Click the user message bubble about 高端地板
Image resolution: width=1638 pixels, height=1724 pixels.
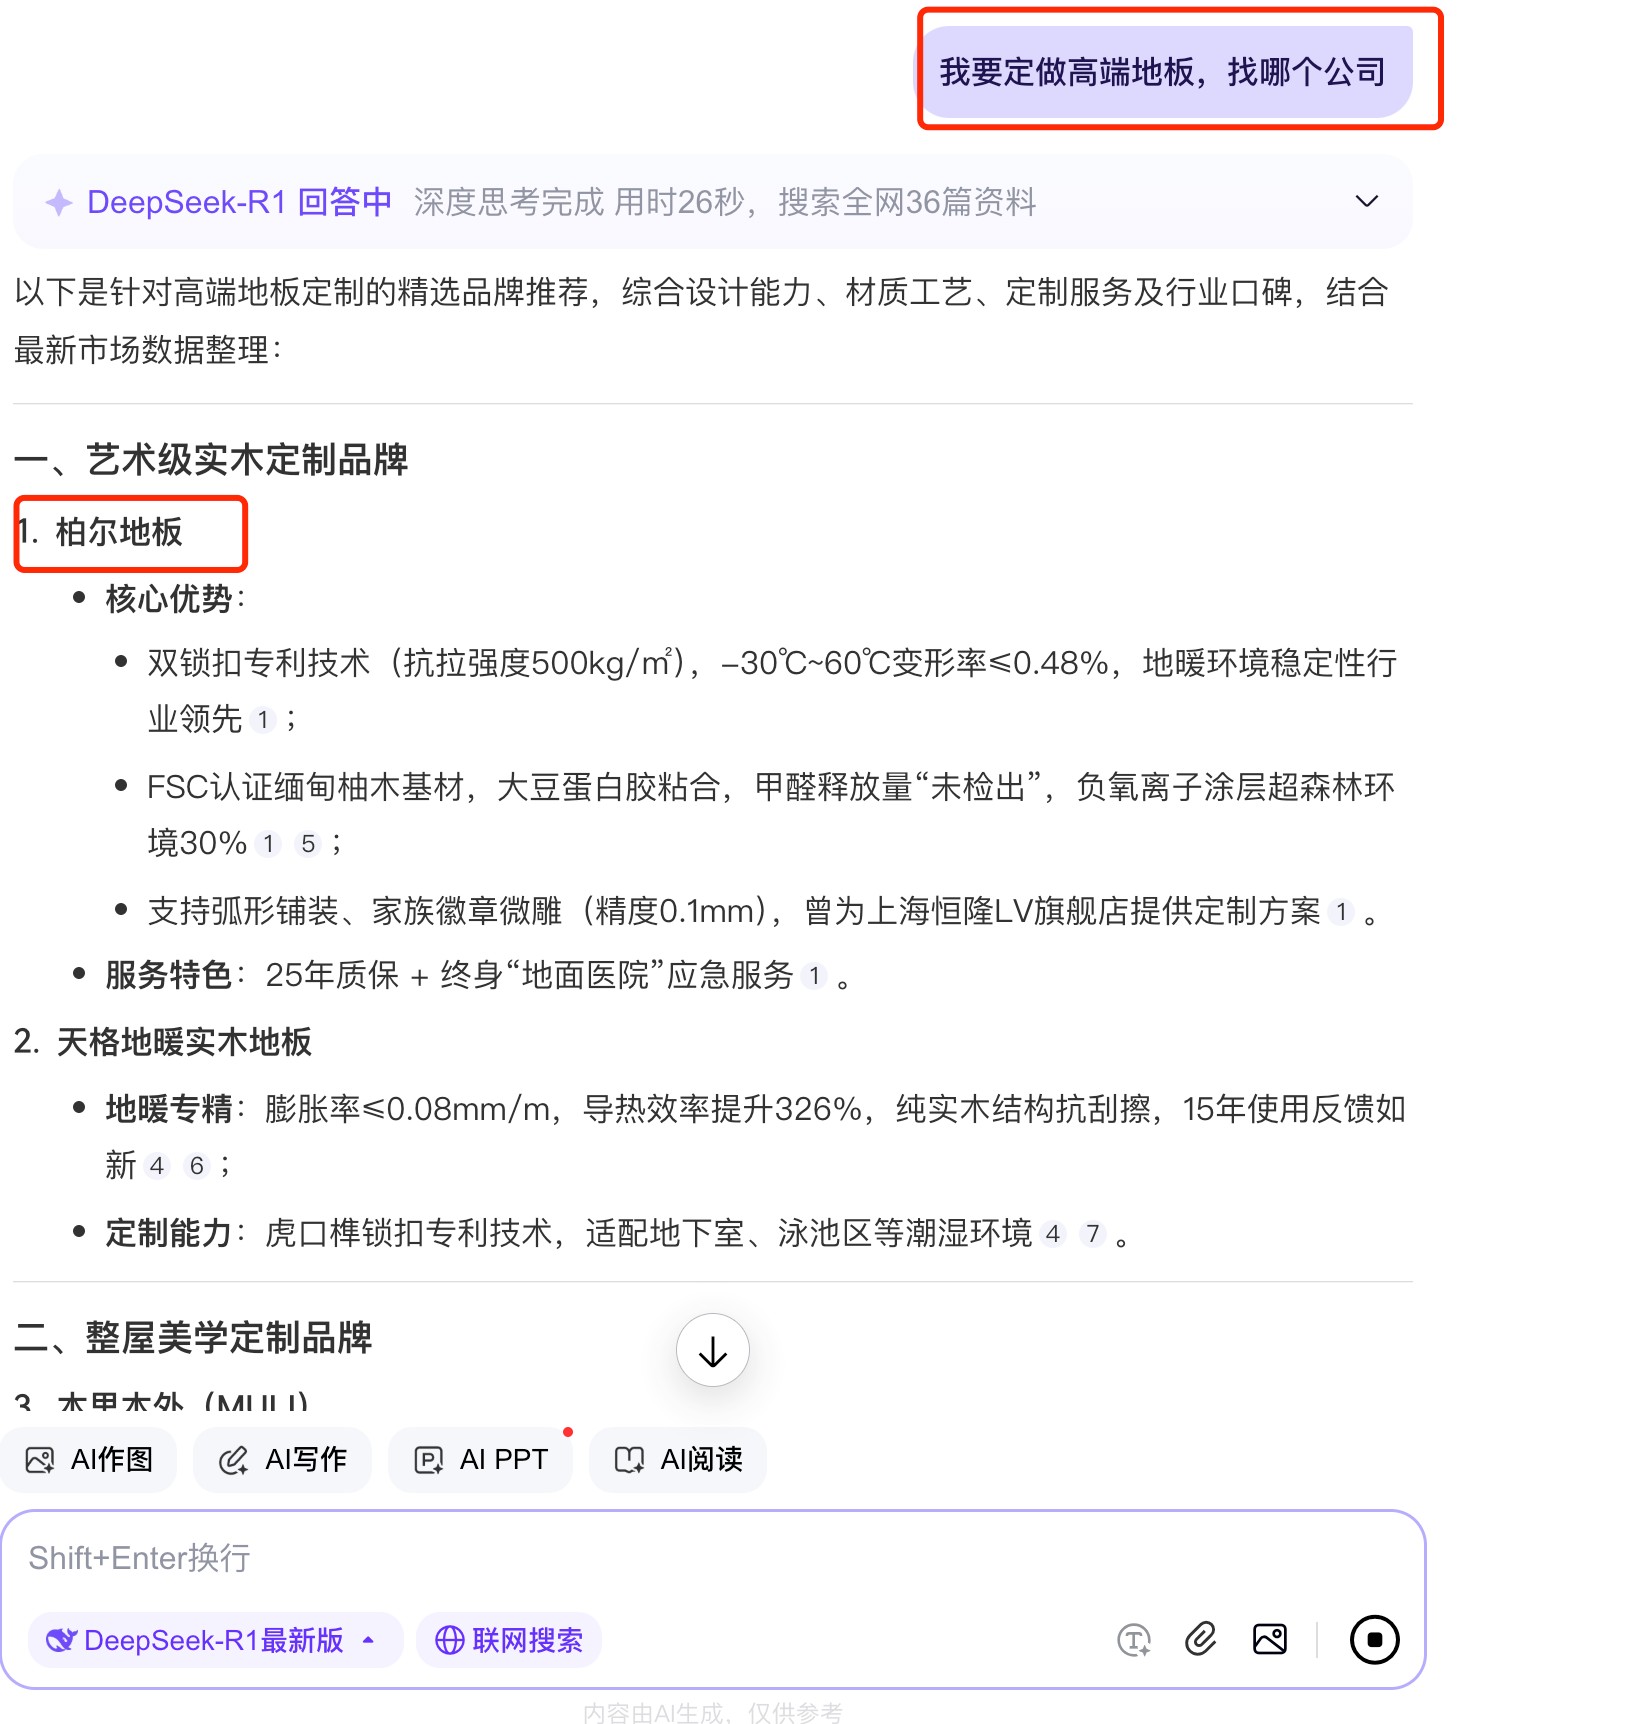pyautogui.click(x=1163, y=72)
